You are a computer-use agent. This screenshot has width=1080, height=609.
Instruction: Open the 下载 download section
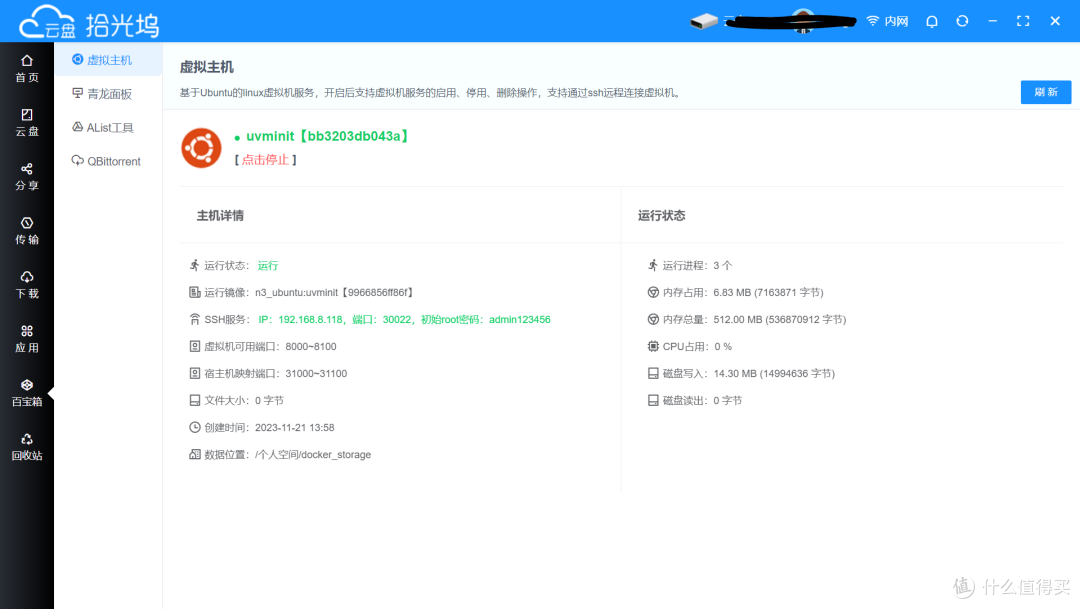click(27, 285)
